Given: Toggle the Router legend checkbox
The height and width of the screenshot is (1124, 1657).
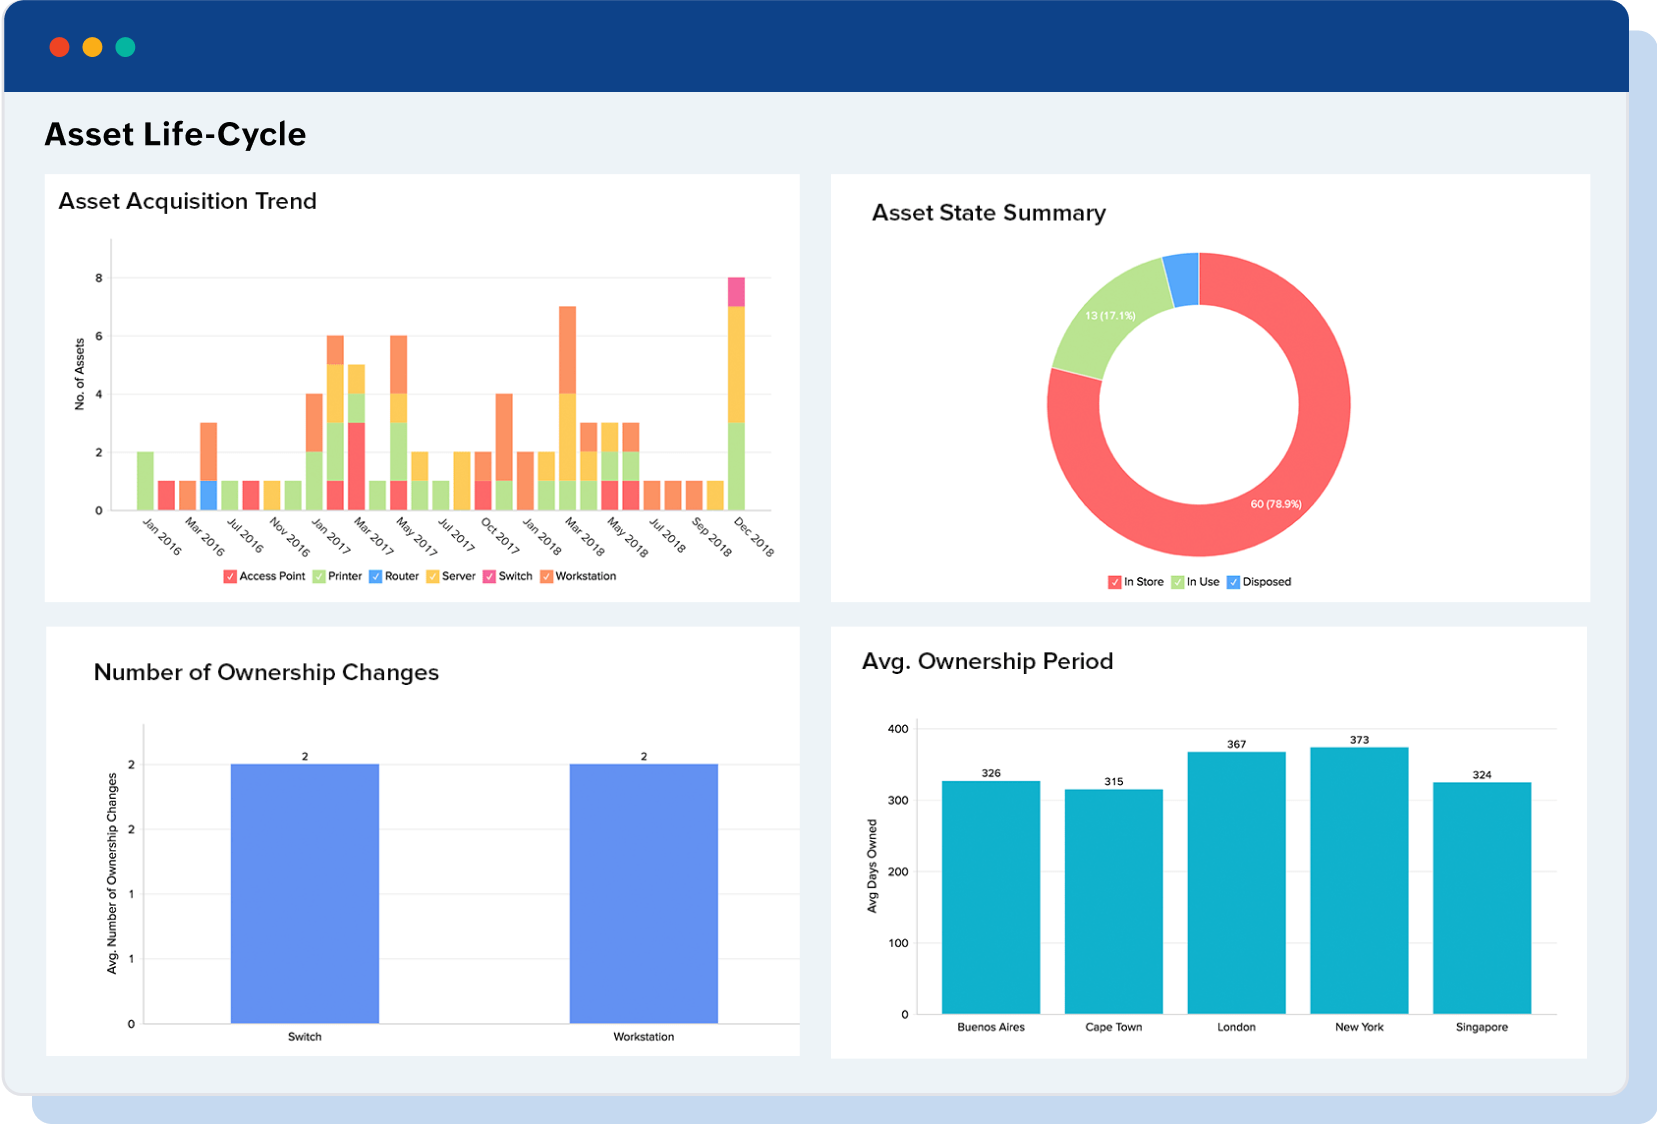Looking at the screenshot, I should (376, 577).
